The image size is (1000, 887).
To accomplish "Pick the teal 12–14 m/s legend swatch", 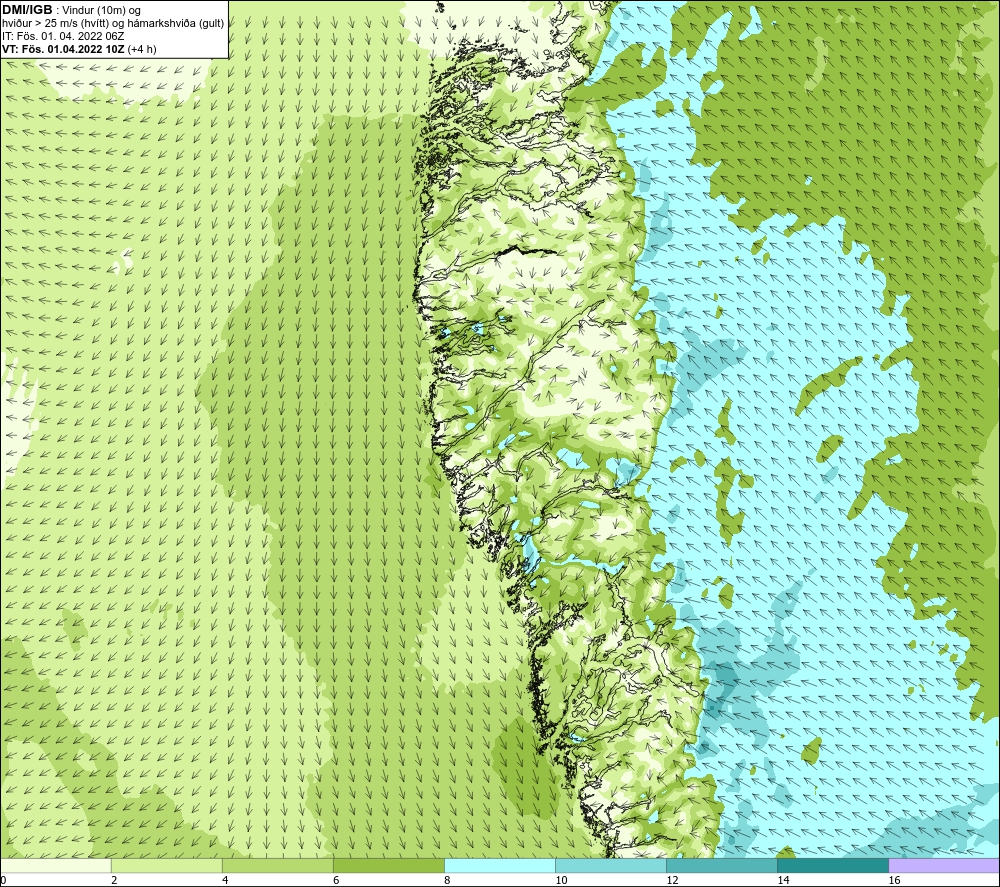I will pos(722,865).
